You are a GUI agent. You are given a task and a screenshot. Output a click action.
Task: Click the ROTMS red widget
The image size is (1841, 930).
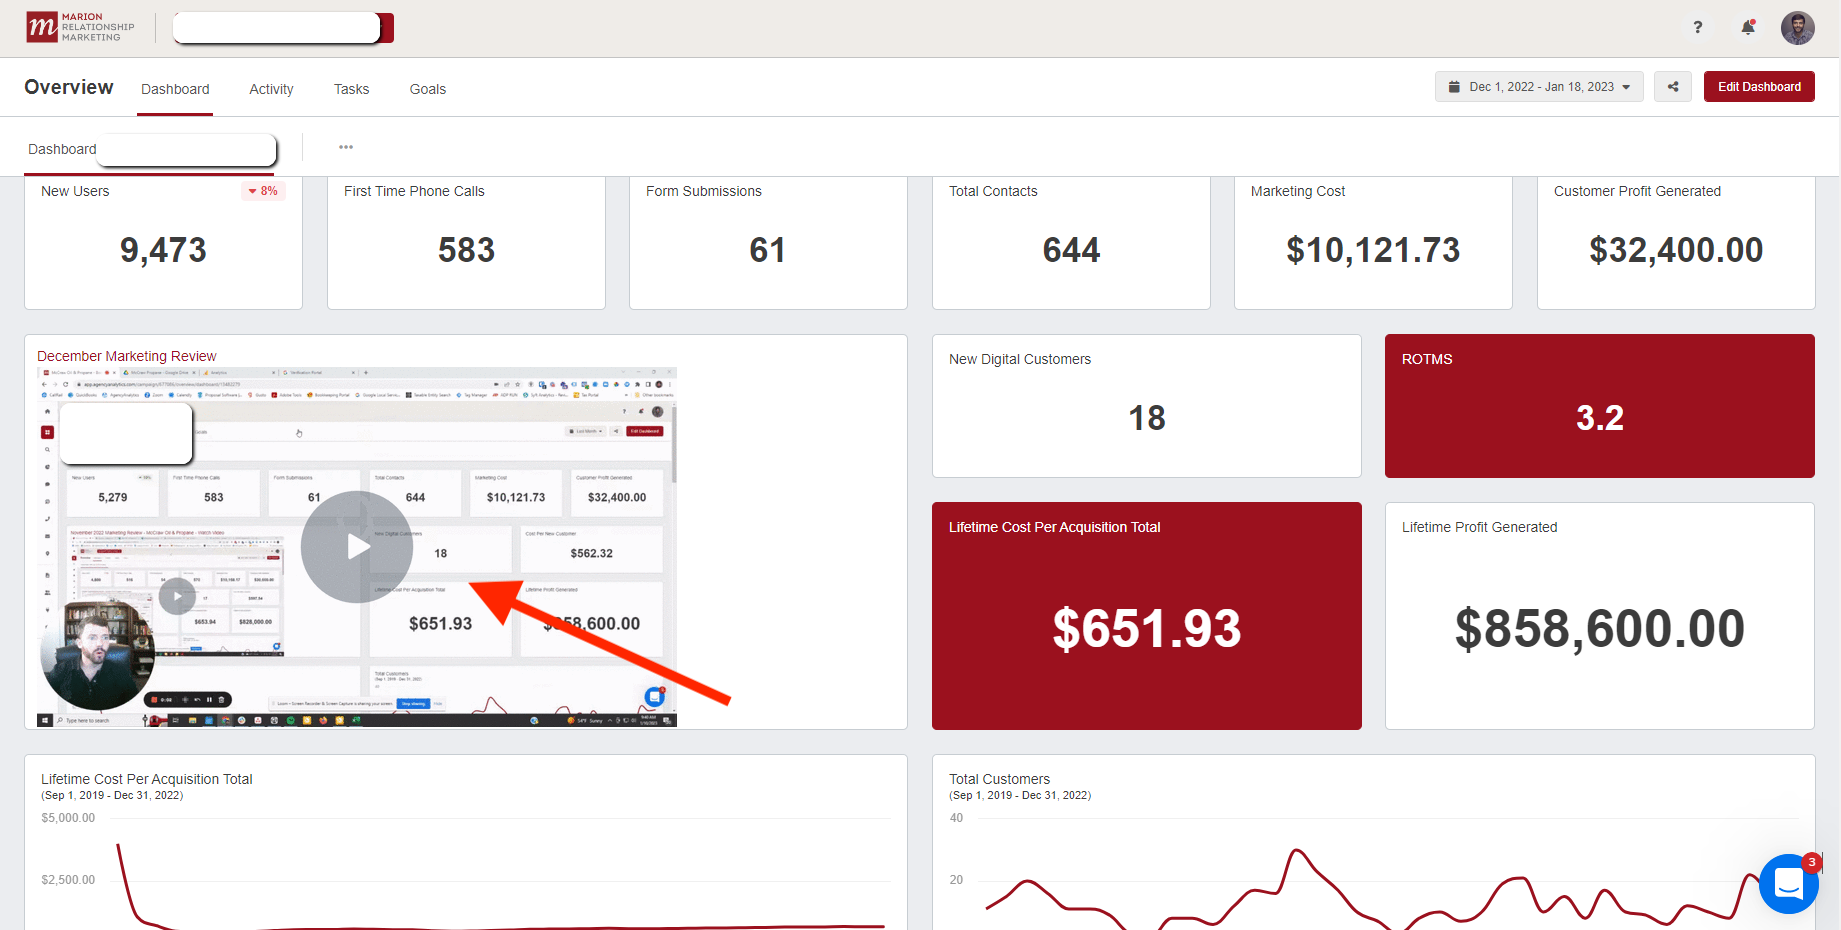[x=1598, y=406]
